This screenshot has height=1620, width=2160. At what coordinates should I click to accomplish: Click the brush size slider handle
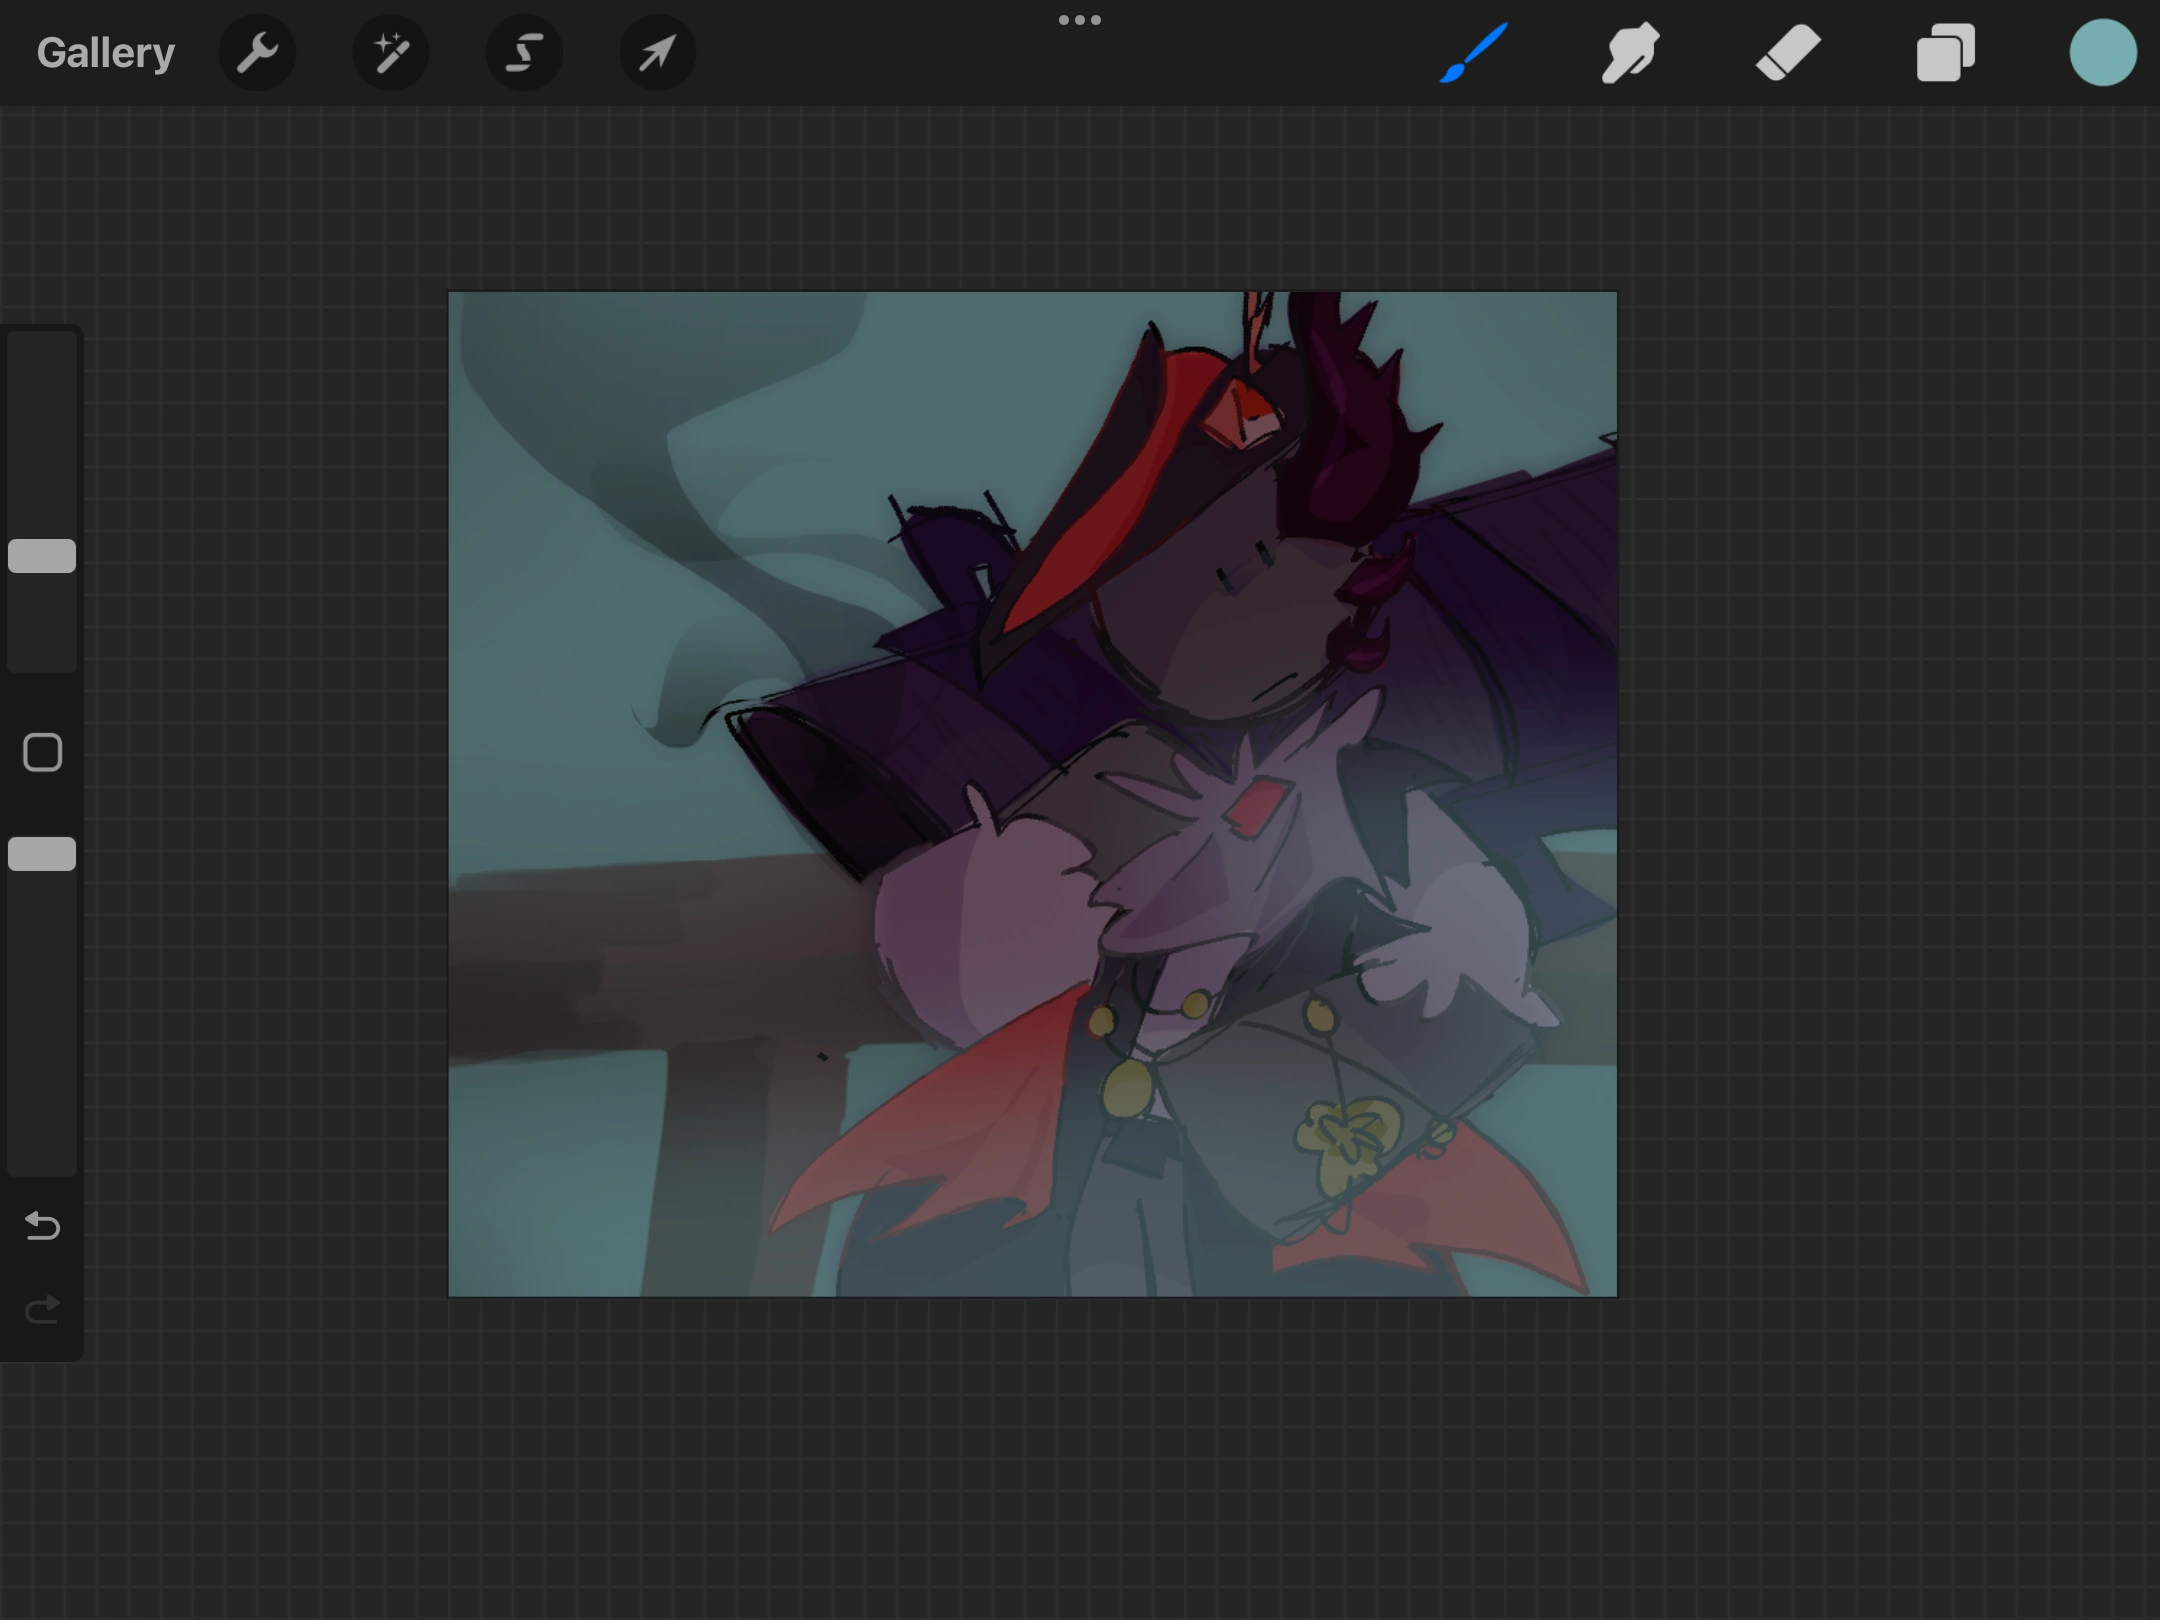42,556
